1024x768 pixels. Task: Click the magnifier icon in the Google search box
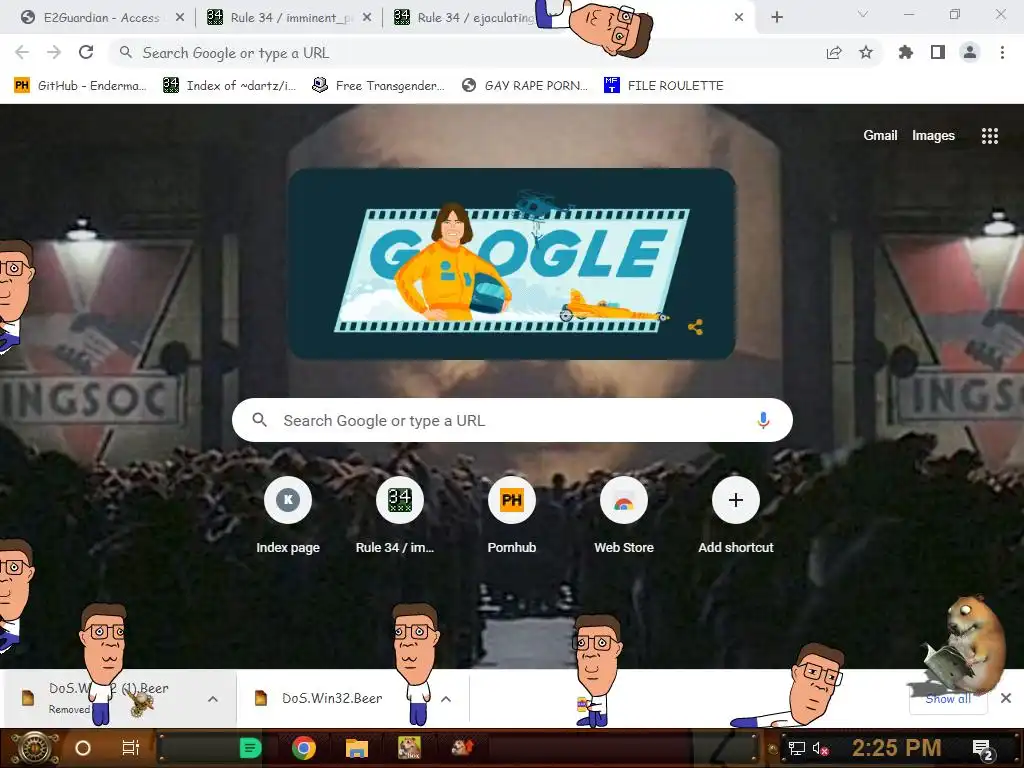pos(259,420)
